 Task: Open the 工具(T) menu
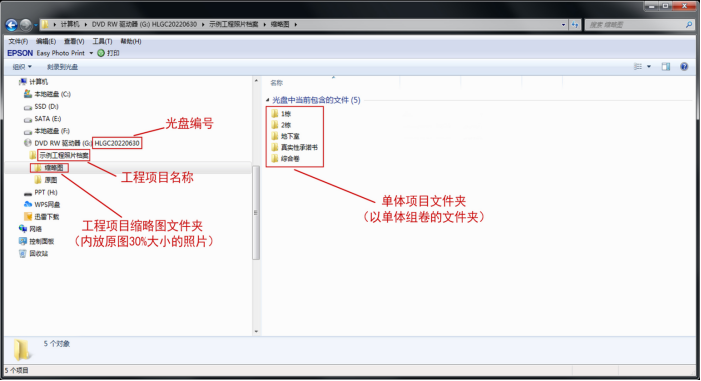102,41
